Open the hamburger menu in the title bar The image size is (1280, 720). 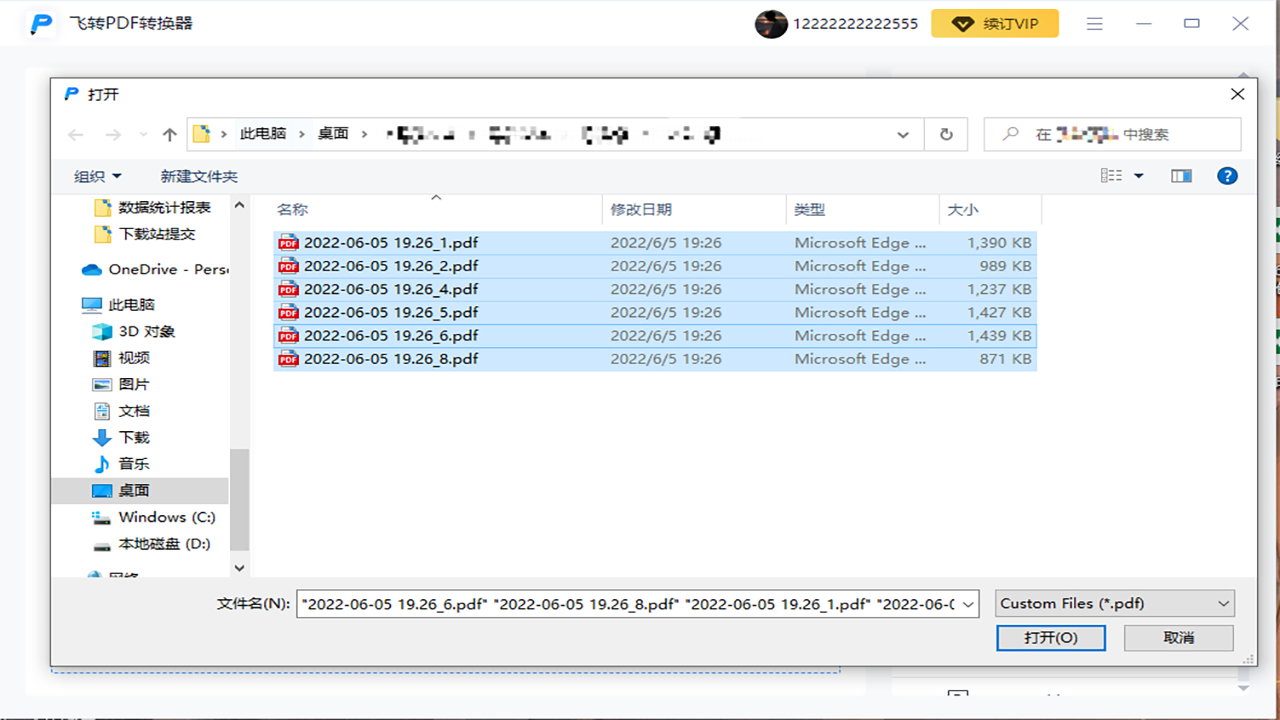1095,24
